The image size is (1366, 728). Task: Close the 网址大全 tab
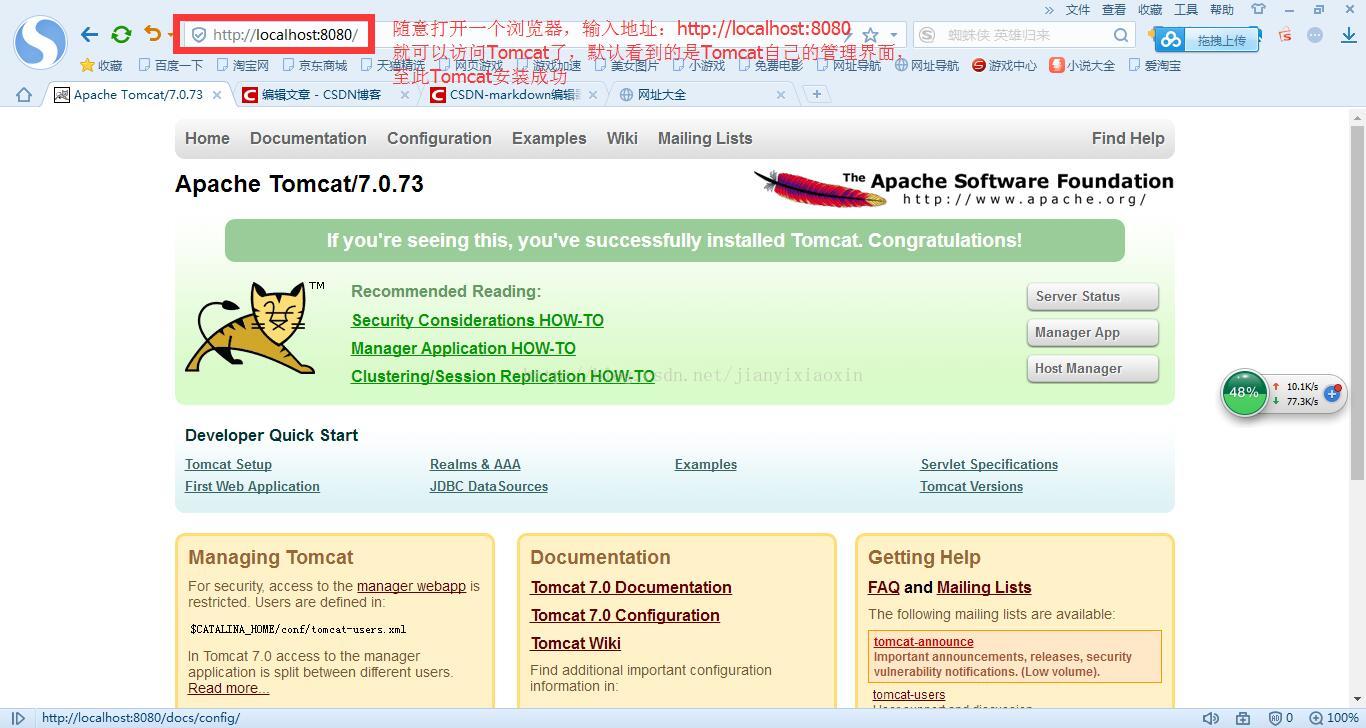[x=781, y=94]
